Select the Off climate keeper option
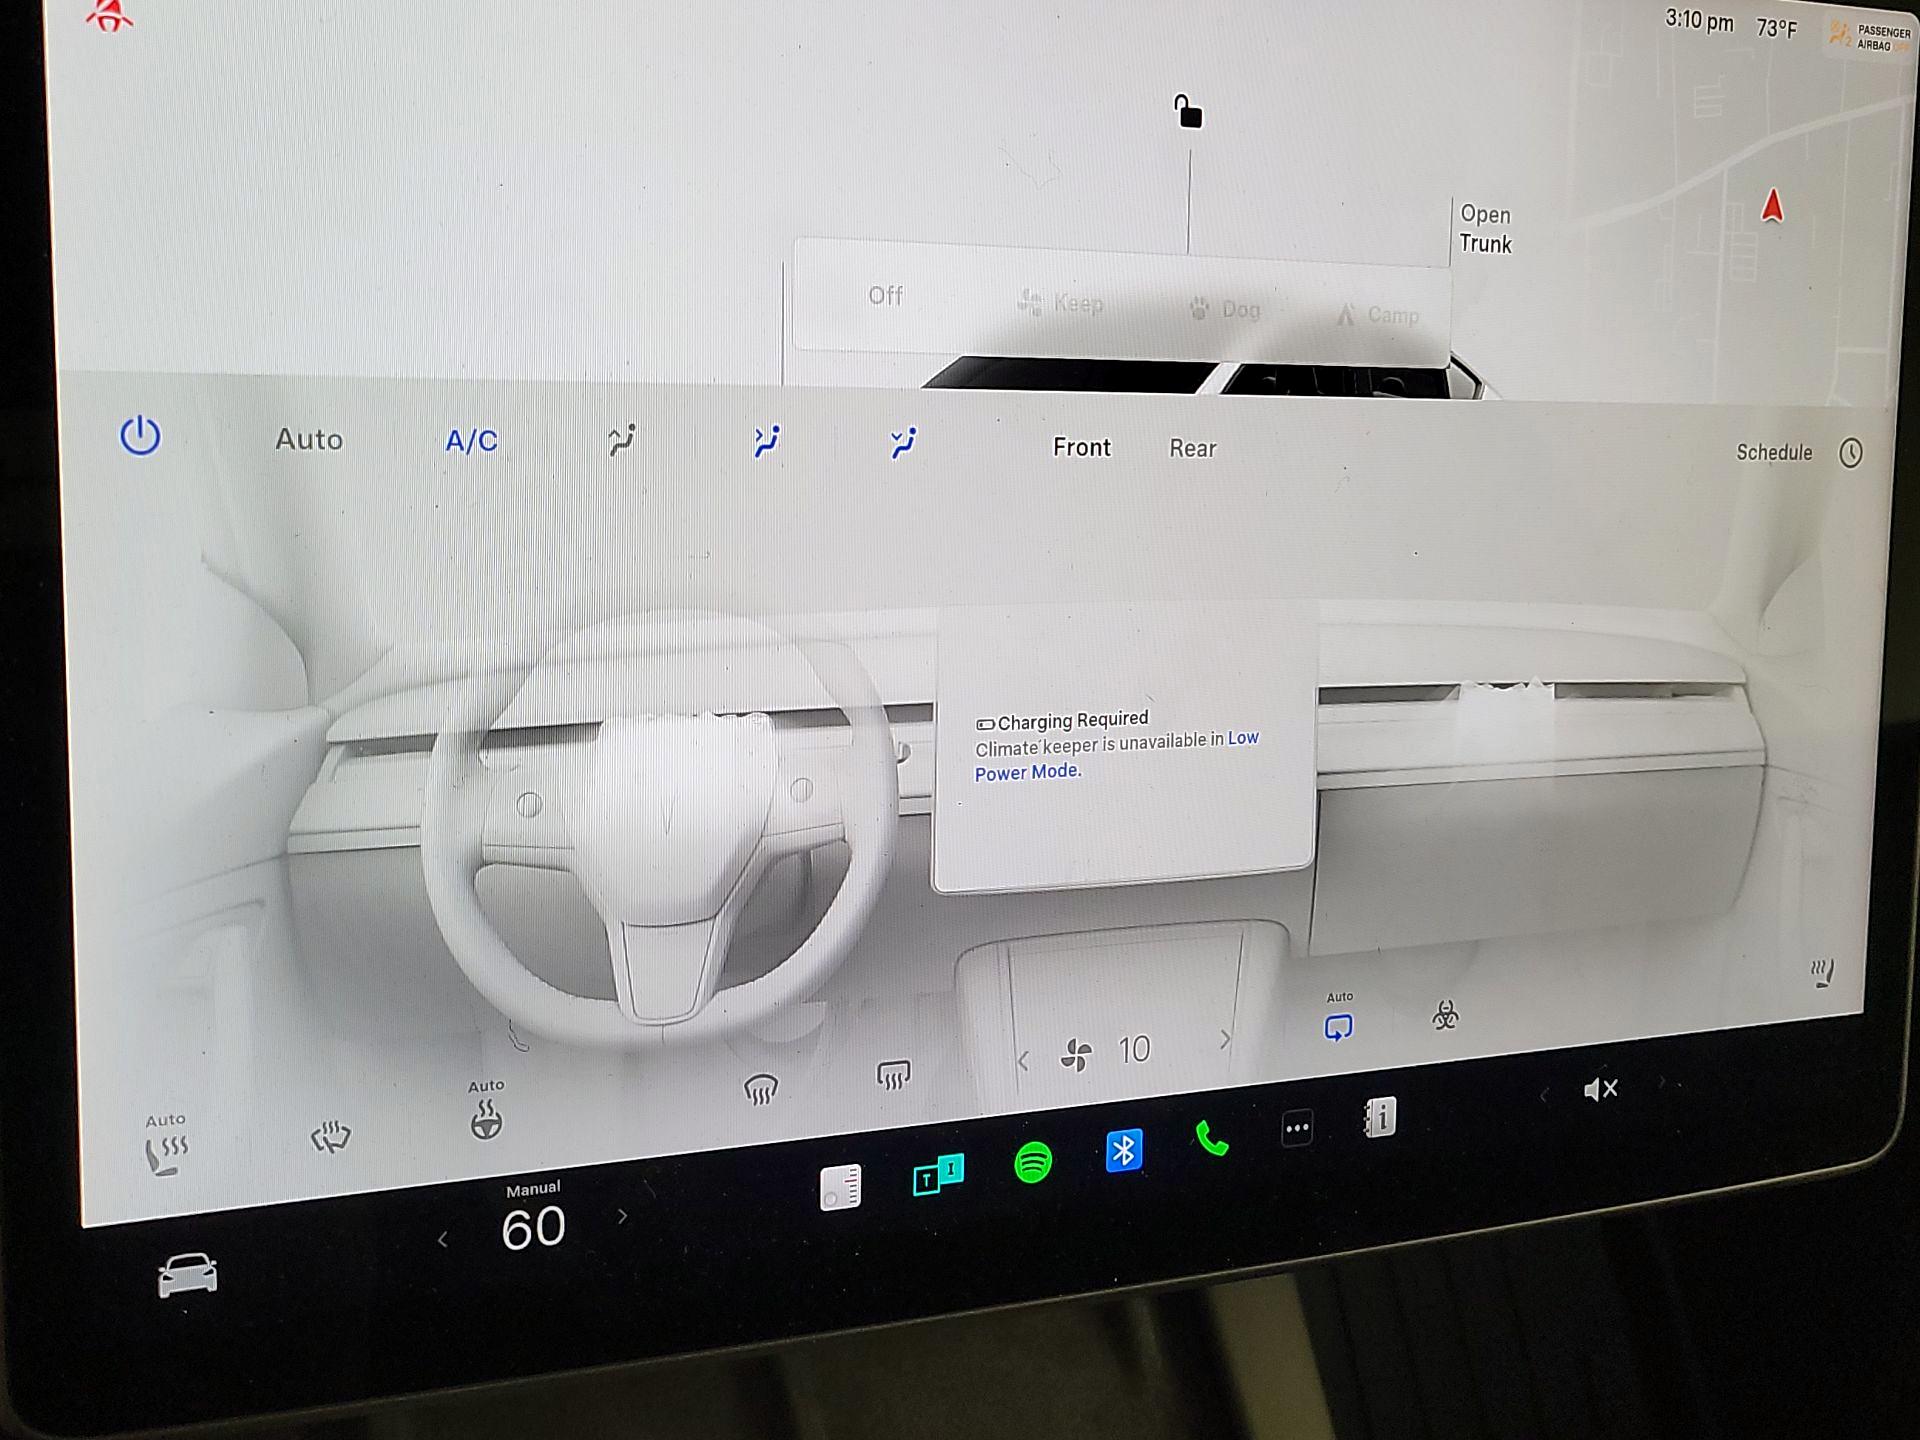Screen dimensions: 1920x1440 [885, 296]
